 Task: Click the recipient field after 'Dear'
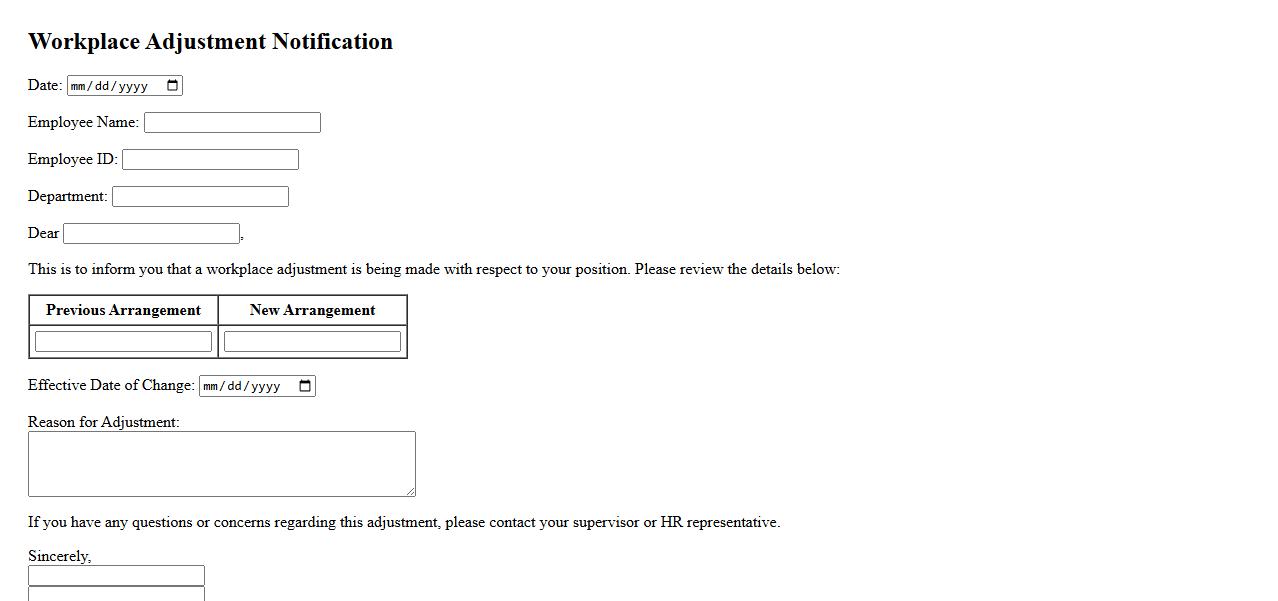(151, 234)
